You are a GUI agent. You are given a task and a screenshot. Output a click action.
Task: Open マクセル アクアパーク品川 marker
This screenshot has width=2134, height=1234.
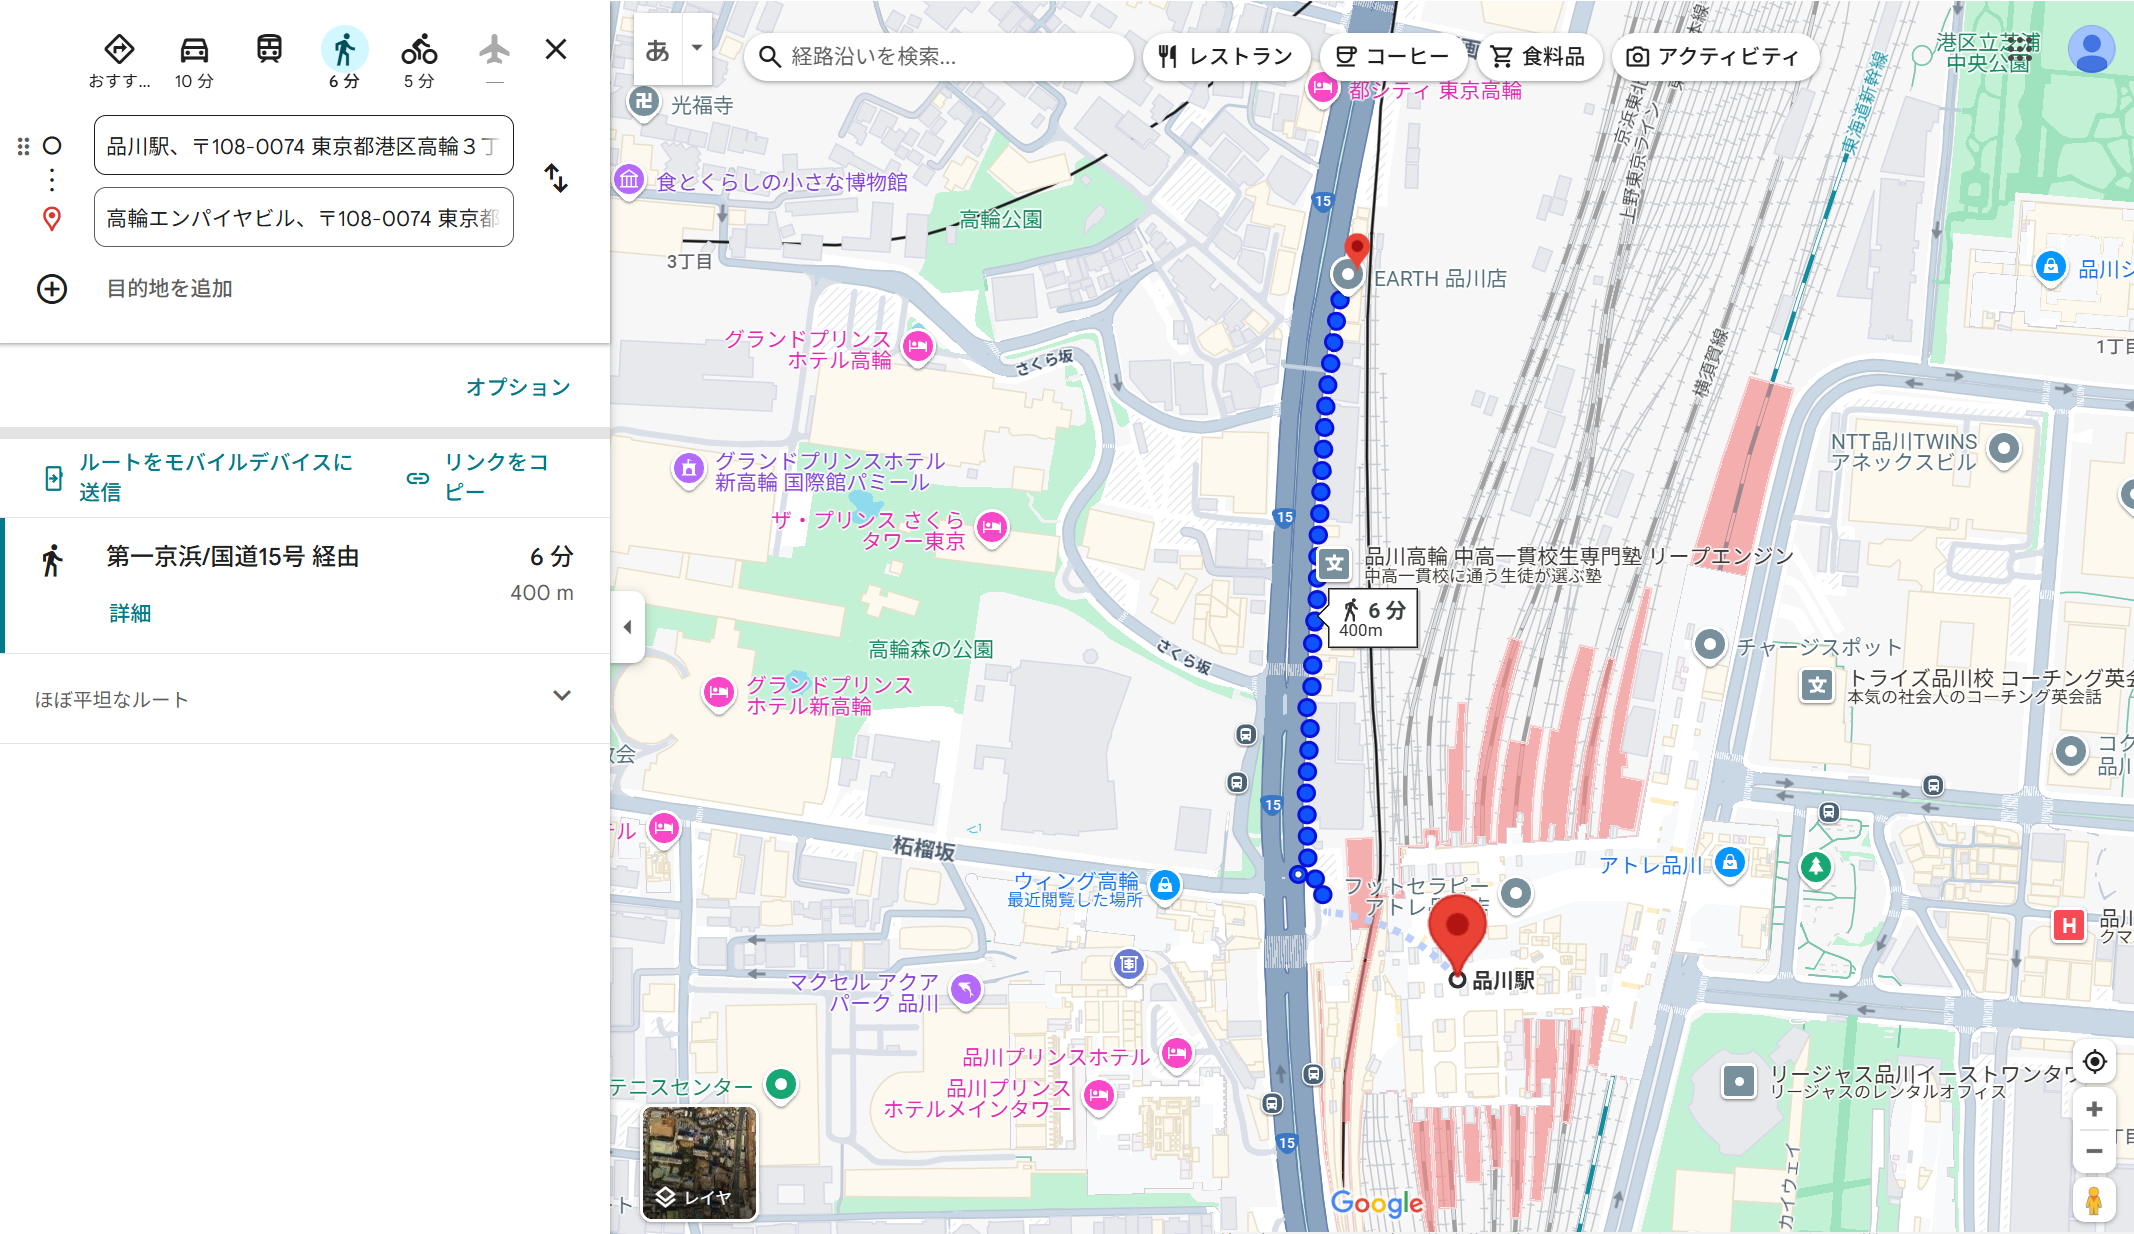(966, 989)
